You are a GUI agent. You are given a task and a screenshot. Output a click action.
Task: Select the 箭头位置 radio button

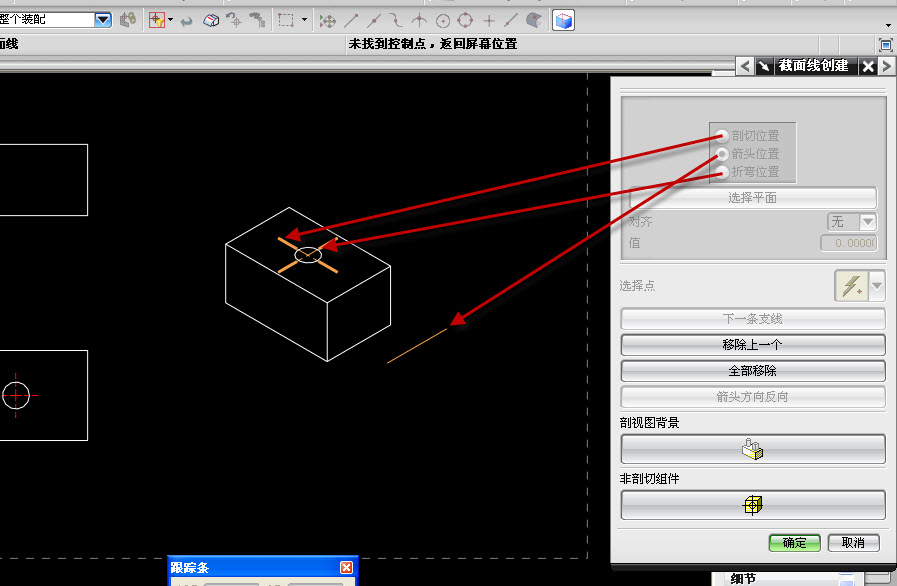click(721, 153)
